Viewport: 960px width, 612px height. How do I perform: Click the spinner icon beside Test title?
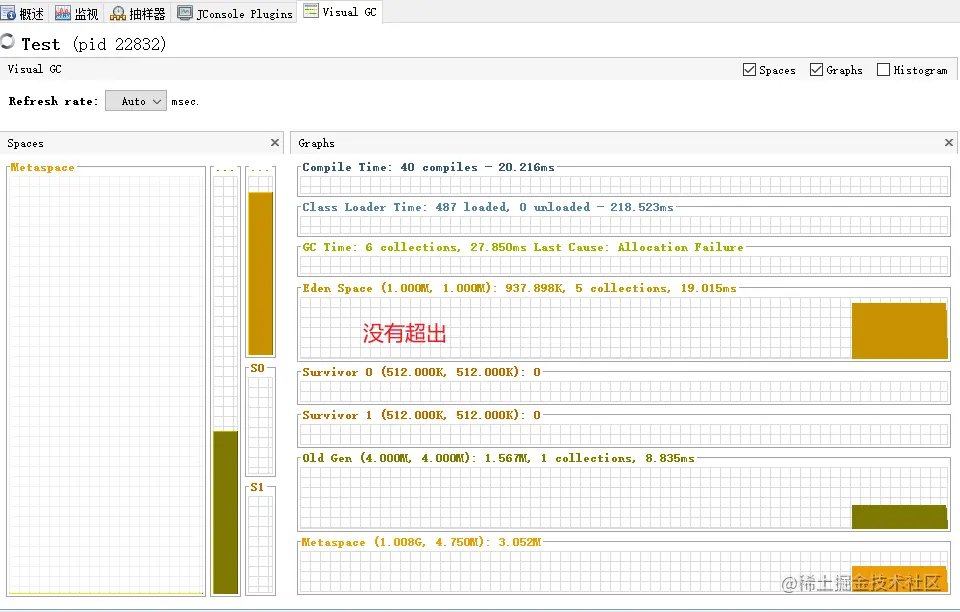tap(7, 42)
